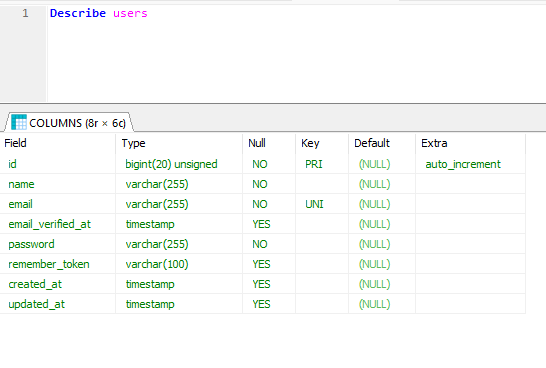This screenshot has width=546, height=368.
Task: Click the 'PRI' key cell
Action: coord(322,164)
